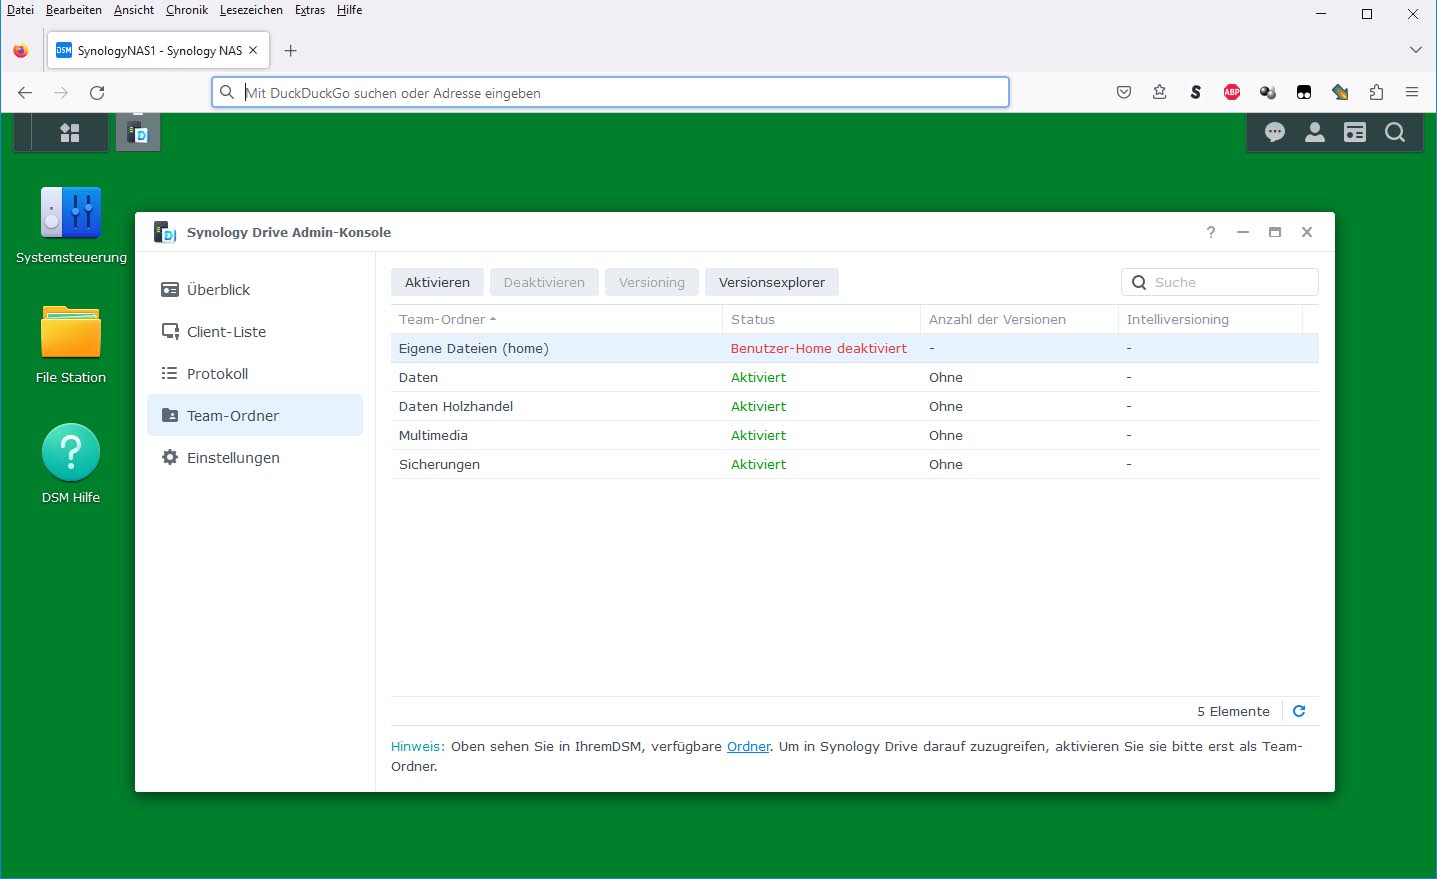Open the Protokoll section

click(255, 373)
